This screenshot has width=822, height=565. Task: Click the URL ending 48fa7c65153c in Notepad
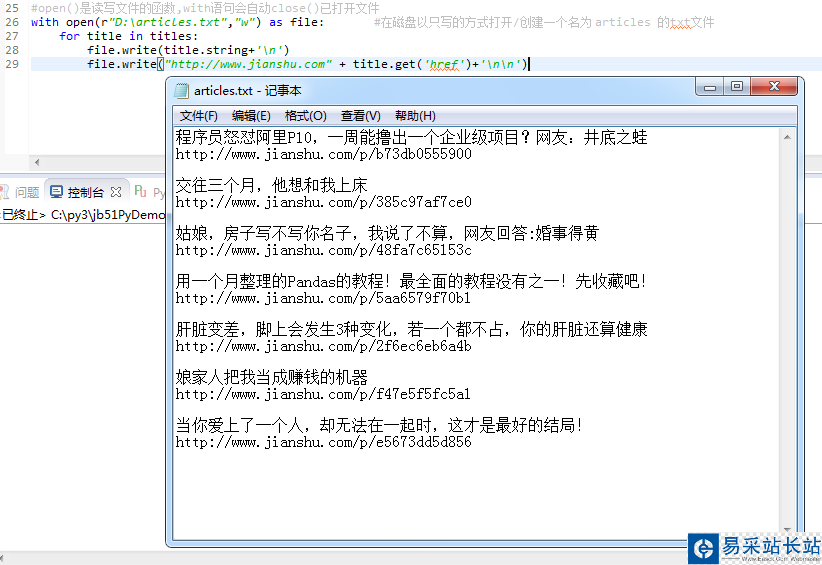point(323,250)
